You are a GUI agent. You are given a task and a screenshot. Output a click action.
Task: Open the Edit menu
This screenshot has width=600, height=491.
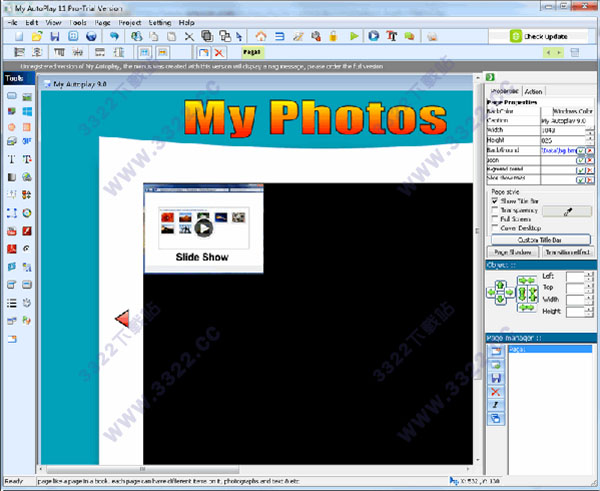coord(32,23)
